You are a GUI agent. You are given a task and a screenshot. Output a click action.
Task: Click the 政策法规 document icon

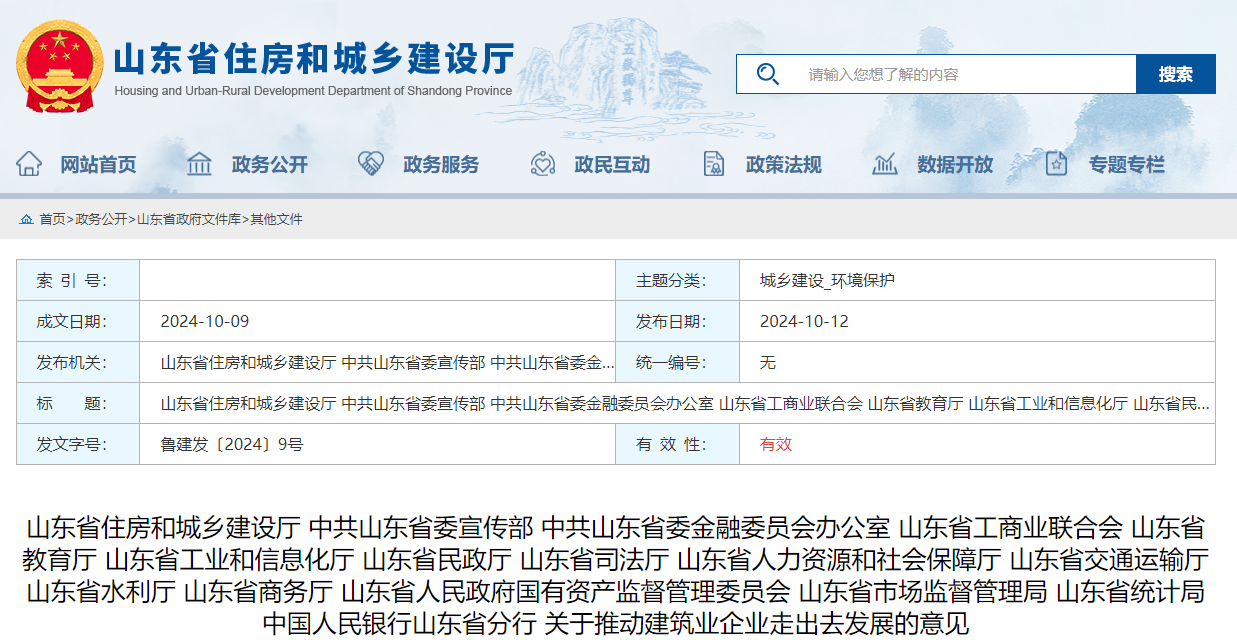713,164
